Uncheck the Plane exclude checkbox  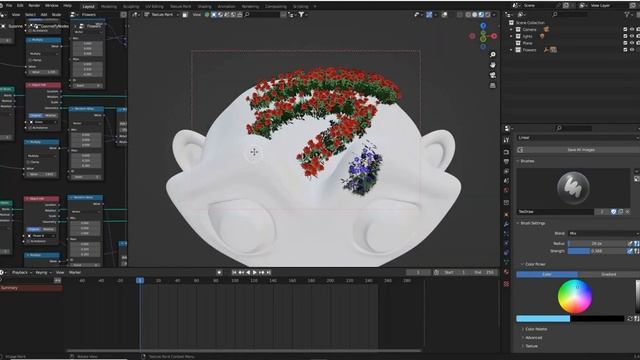click(x=625, y=43)
